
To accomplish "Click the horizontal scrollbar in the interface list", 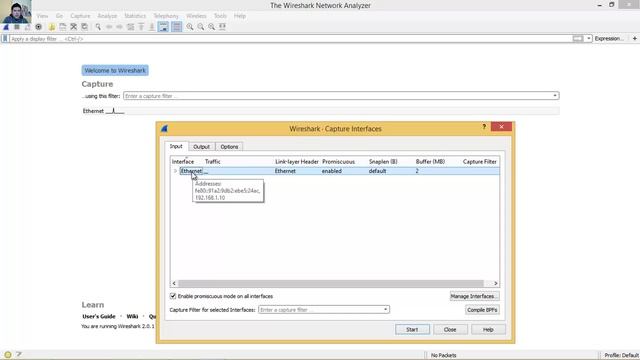I will coord(331,283).
